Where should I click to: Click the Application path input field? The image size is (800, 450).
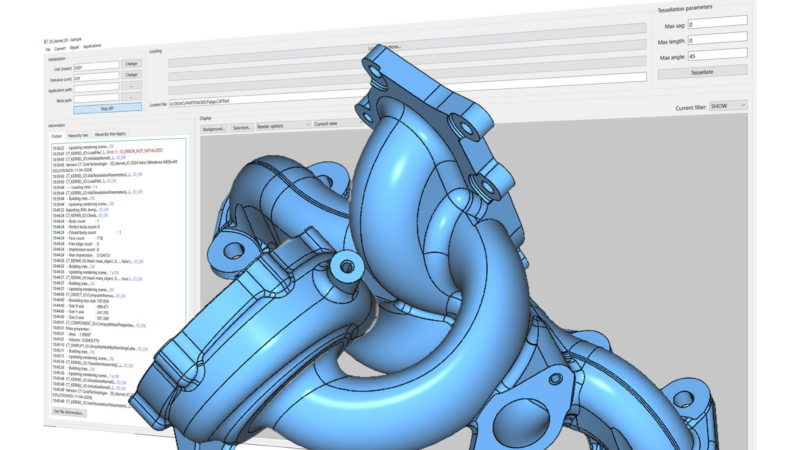tap(96, 88)
